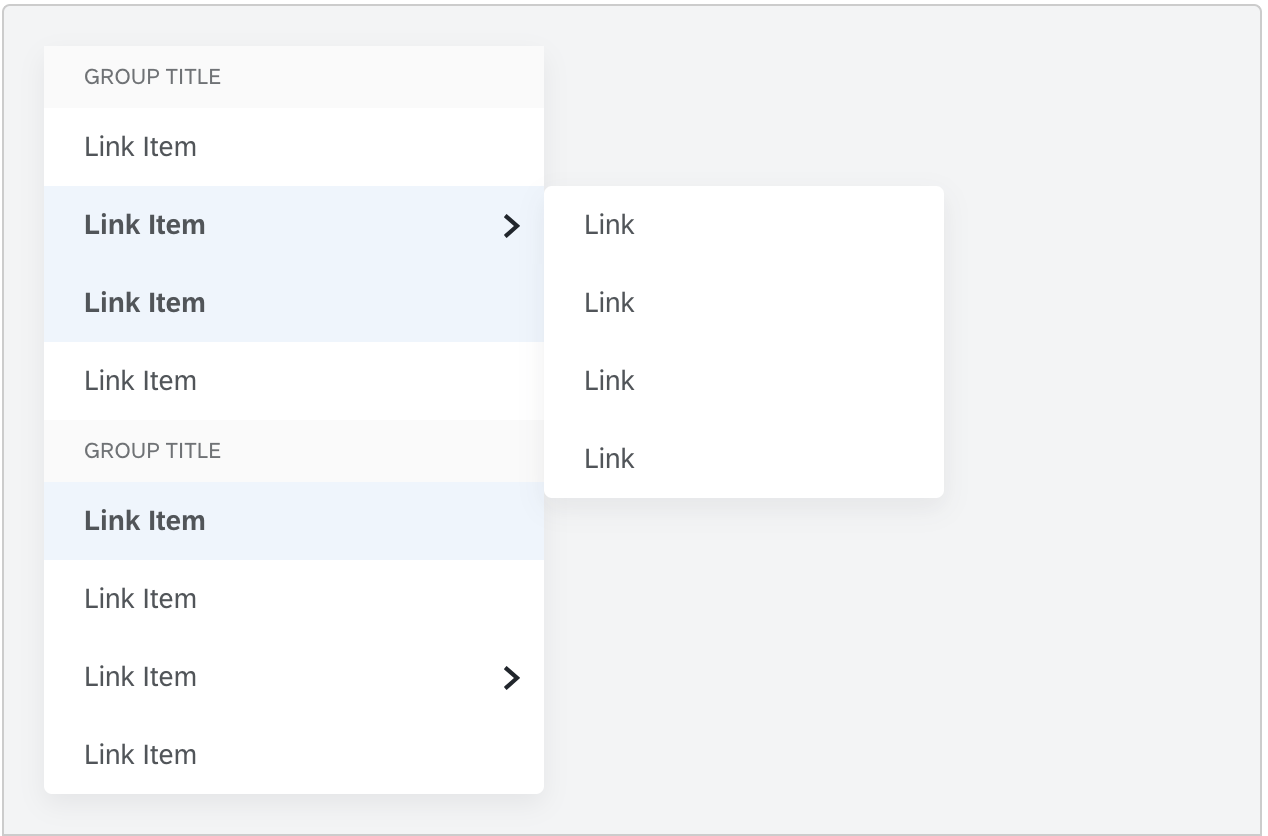
Task: Click empty gray canvas right of submenu
Action: click(1100, 340)
